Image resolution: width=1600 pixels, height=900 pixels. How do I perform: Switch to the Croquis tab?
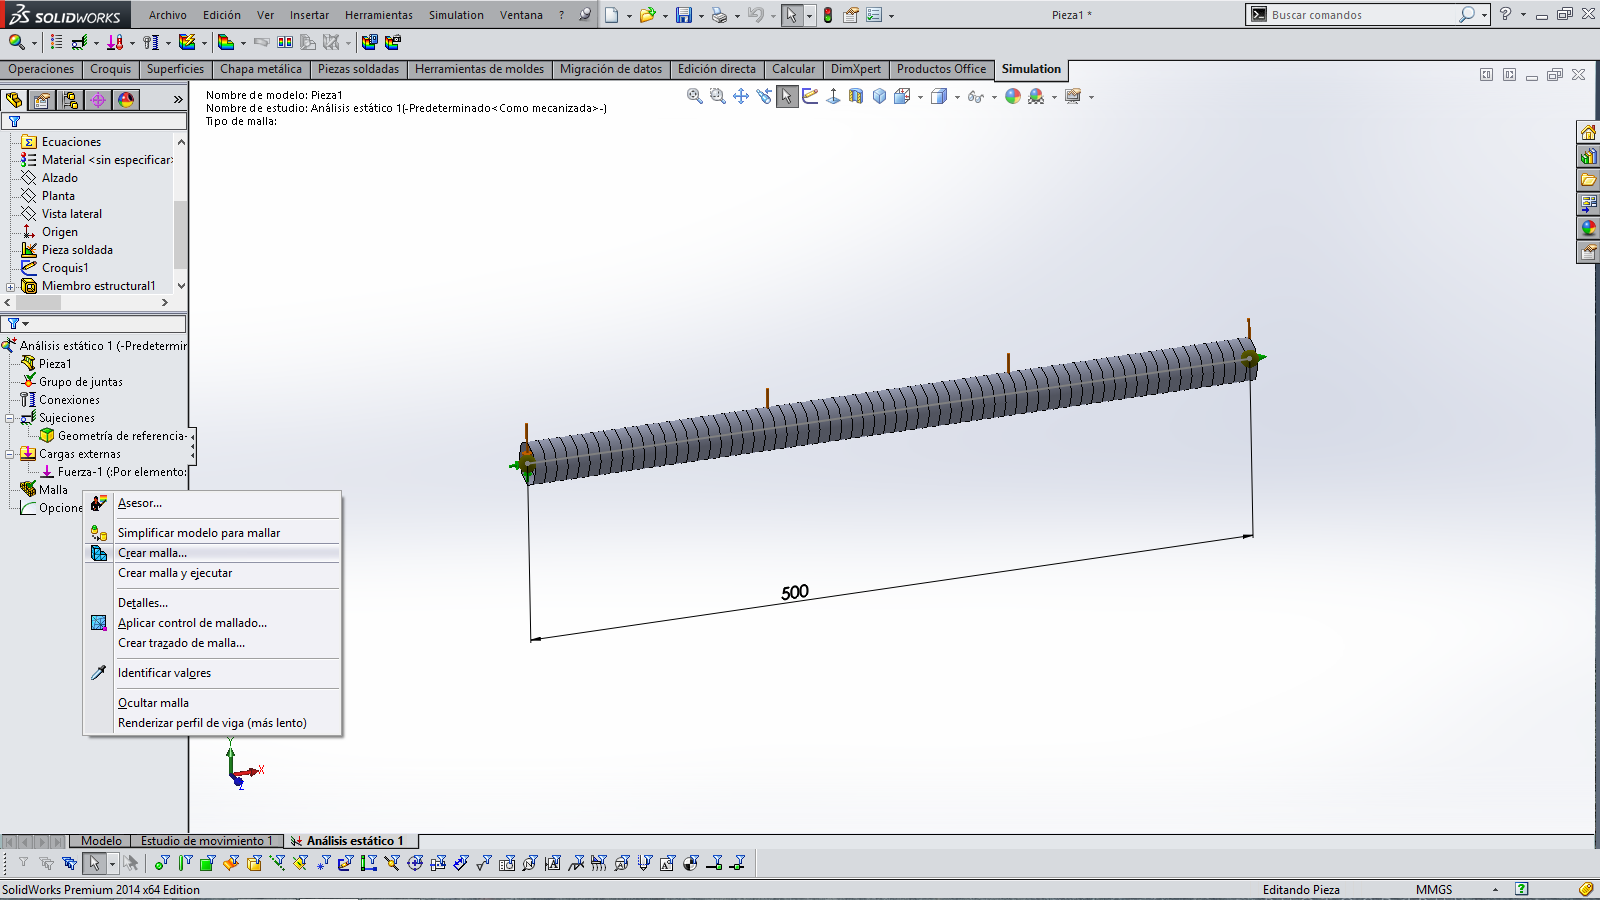click(x=110, y=69)
